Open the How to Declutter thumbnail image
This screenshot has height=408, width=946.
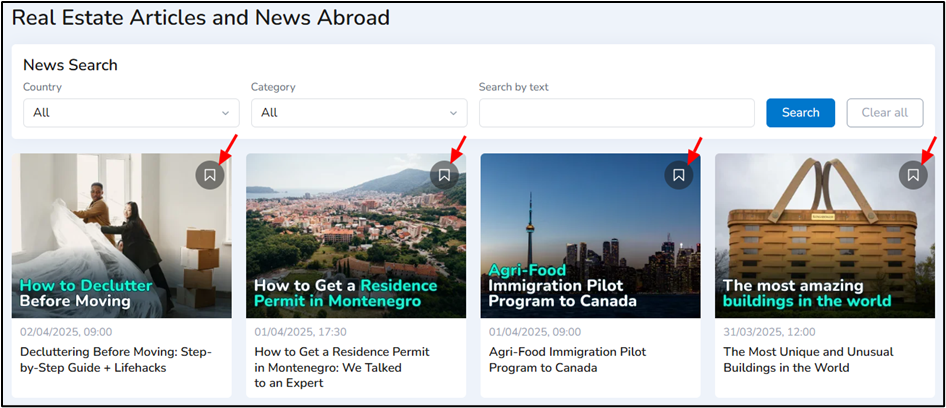pos(122,235)
